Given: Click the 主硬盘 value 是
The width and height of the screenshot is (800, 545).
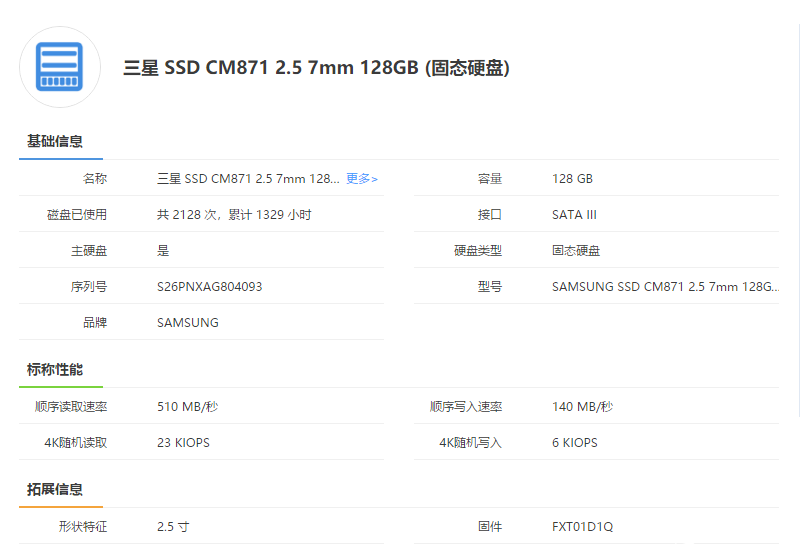Looking at the screenshot, I should [x=163, y=251].
